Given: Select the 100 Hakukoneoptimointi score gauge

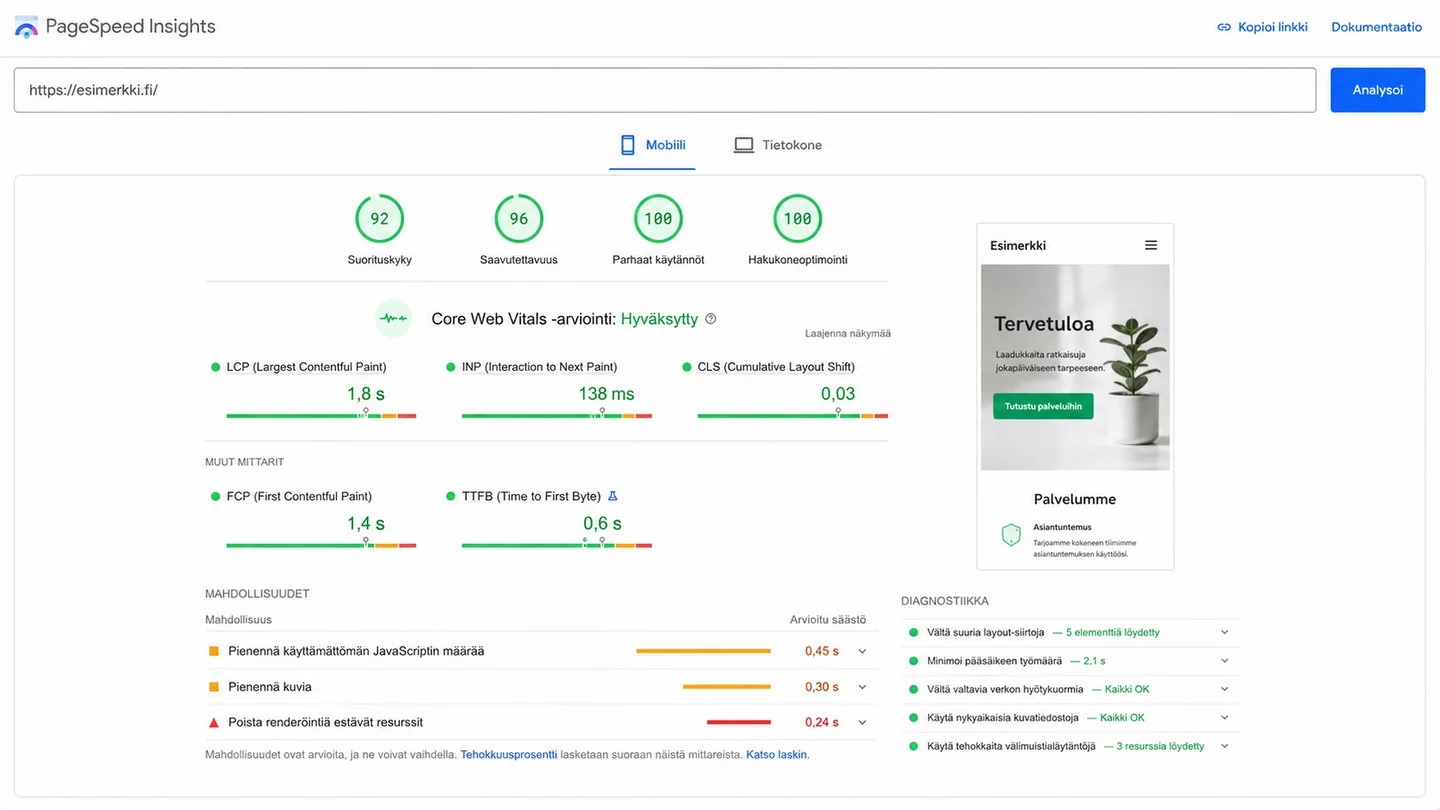Looking at the screenshot, I should pyautogui.click(x=798, y=219).
